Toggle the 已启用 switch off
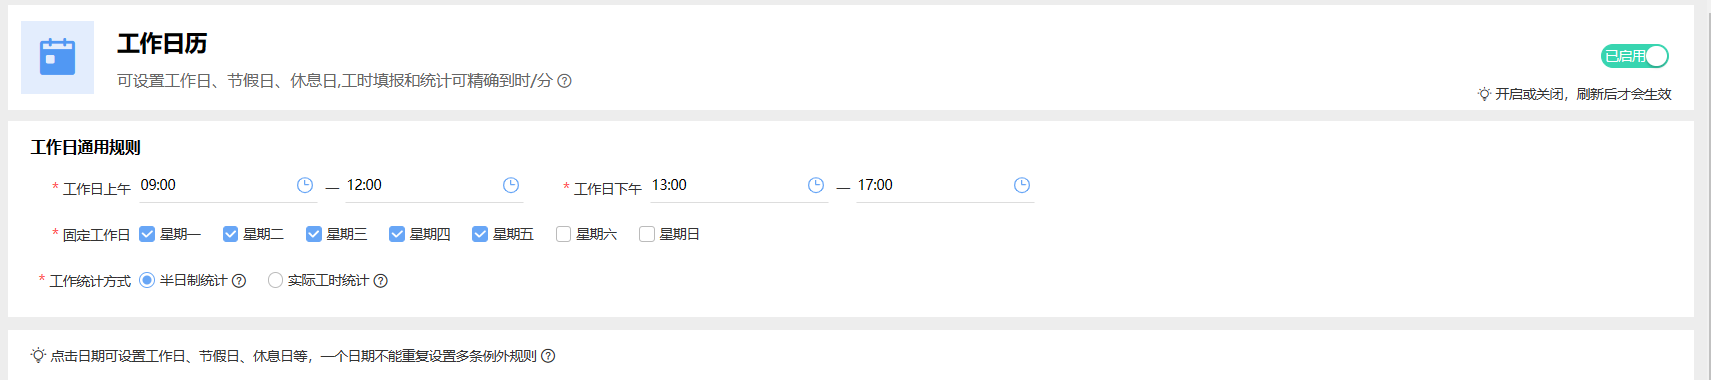Viewport: 1711px width, 380px height. [x=1635, y=56]
